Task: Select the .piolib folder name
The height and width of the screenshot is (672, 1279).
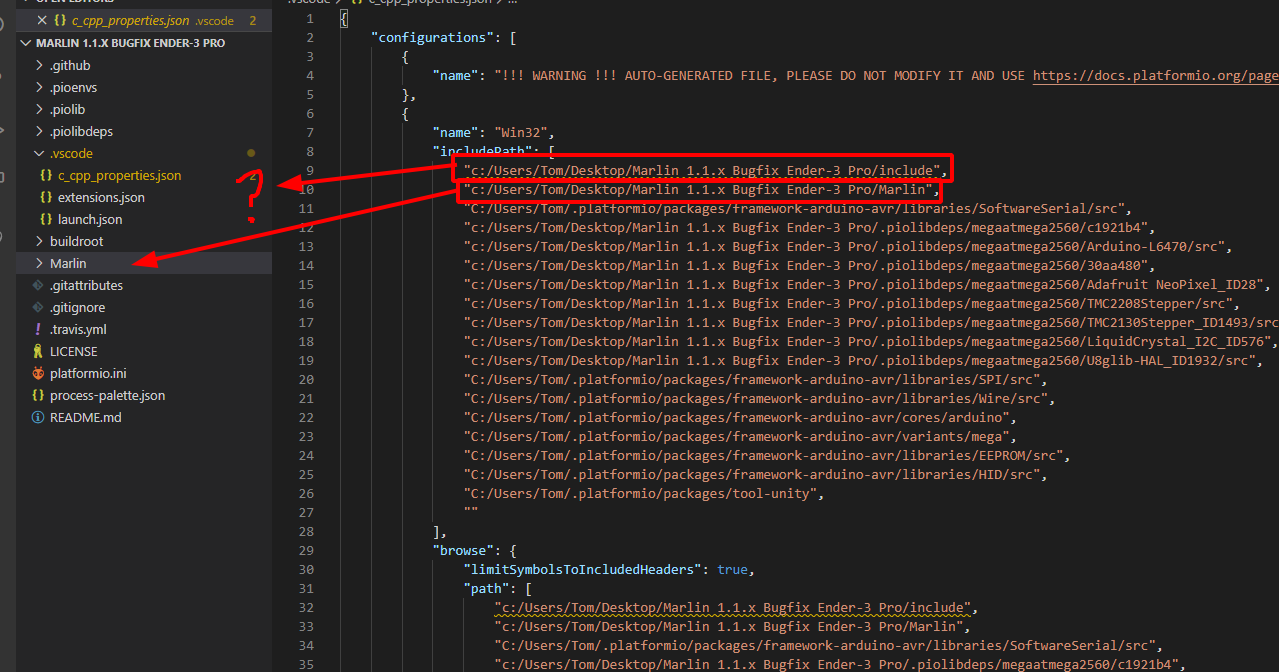Action: pyautogui.click(x=67, y=109)
